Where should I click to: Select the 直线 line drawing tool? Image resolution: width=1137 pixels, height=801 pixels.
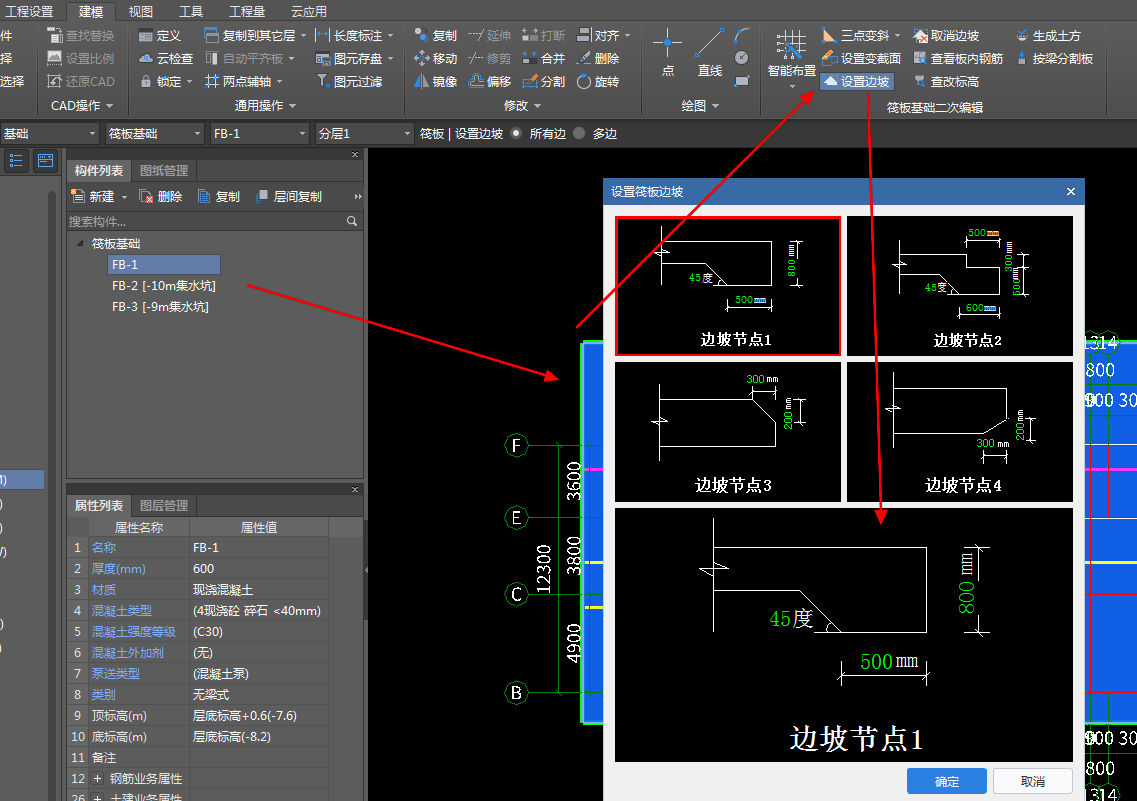point(709,51)
